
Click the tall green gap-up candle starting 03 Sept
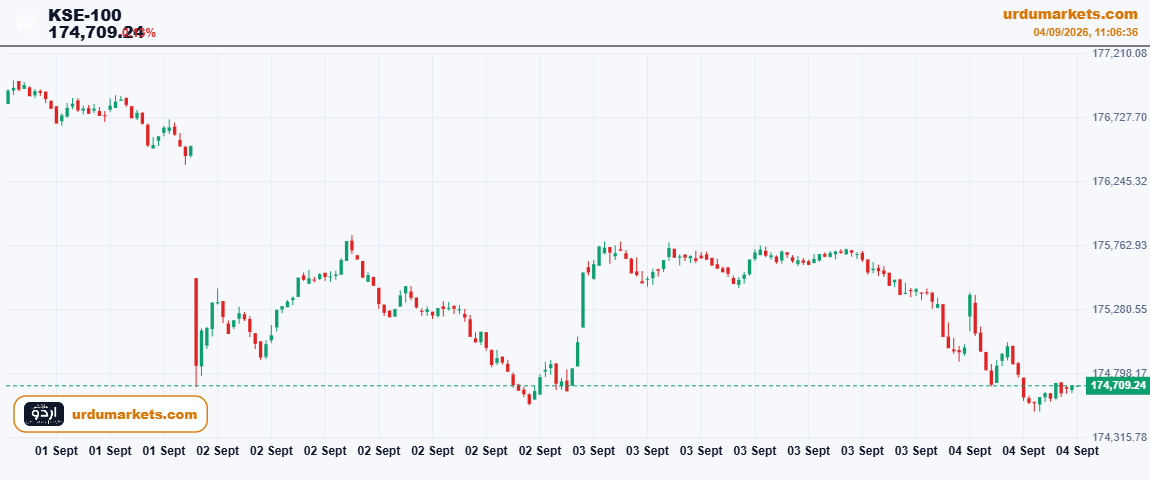click(583, 300)
